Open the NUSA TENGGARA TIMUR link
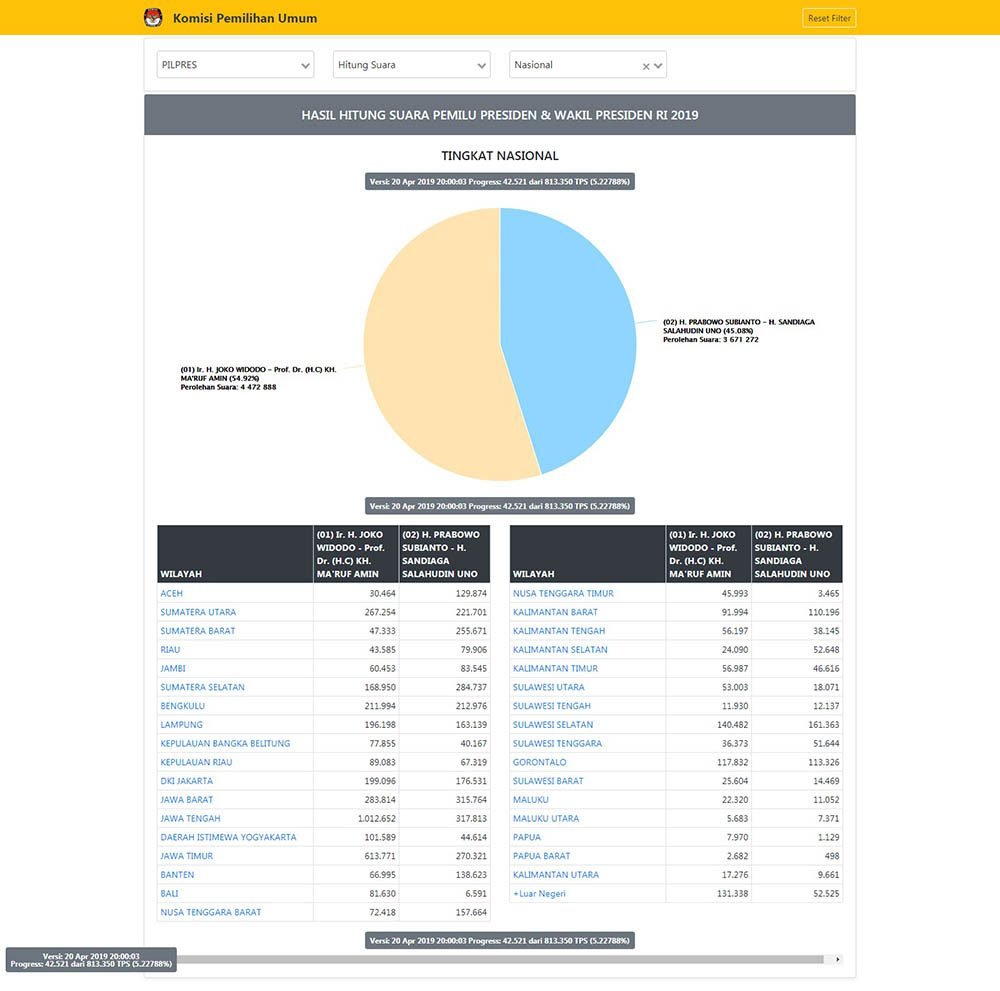This screenshot has height=991, width=1000. (563, 594)
